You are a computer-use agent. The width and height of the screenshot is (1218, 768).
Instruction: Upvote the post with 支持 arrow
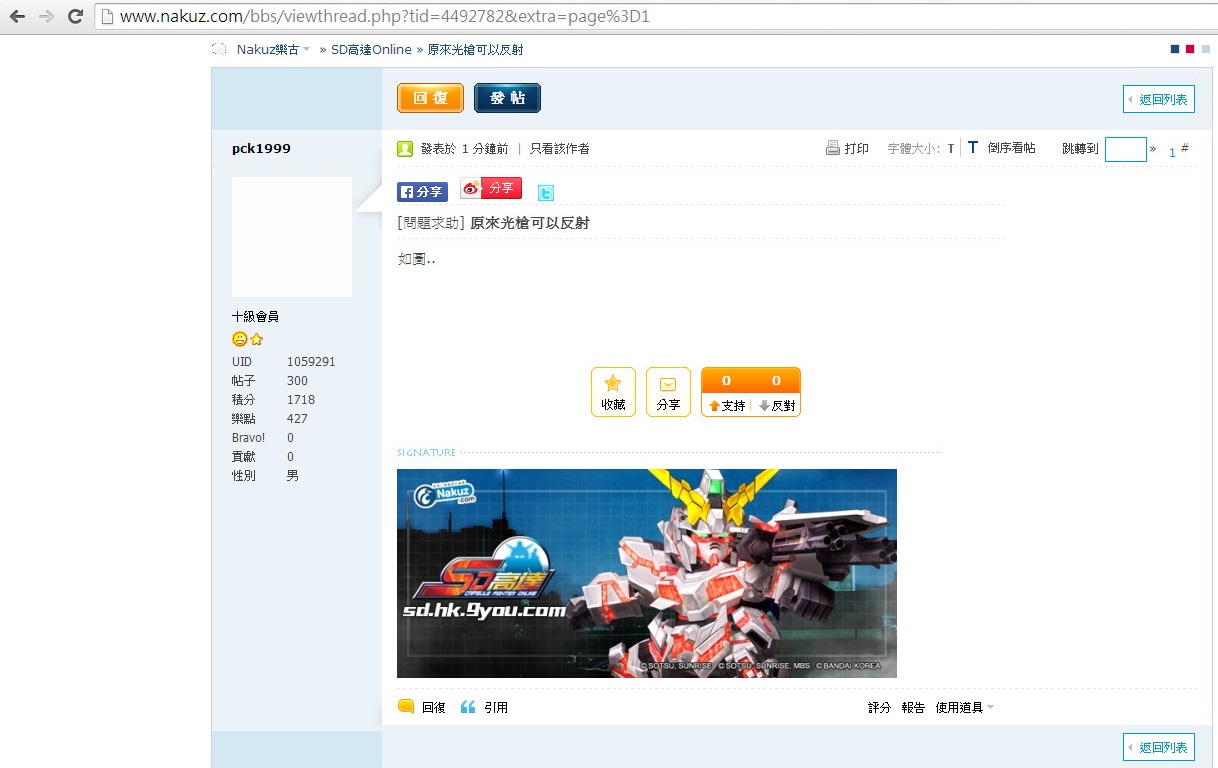[x=727, y=405]
